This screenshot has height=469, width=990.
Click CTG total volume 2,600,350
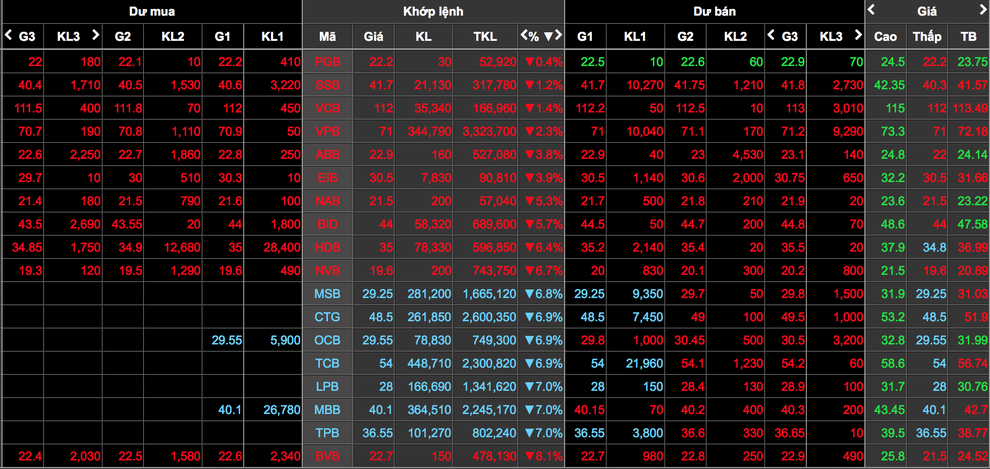coord(489,317)
